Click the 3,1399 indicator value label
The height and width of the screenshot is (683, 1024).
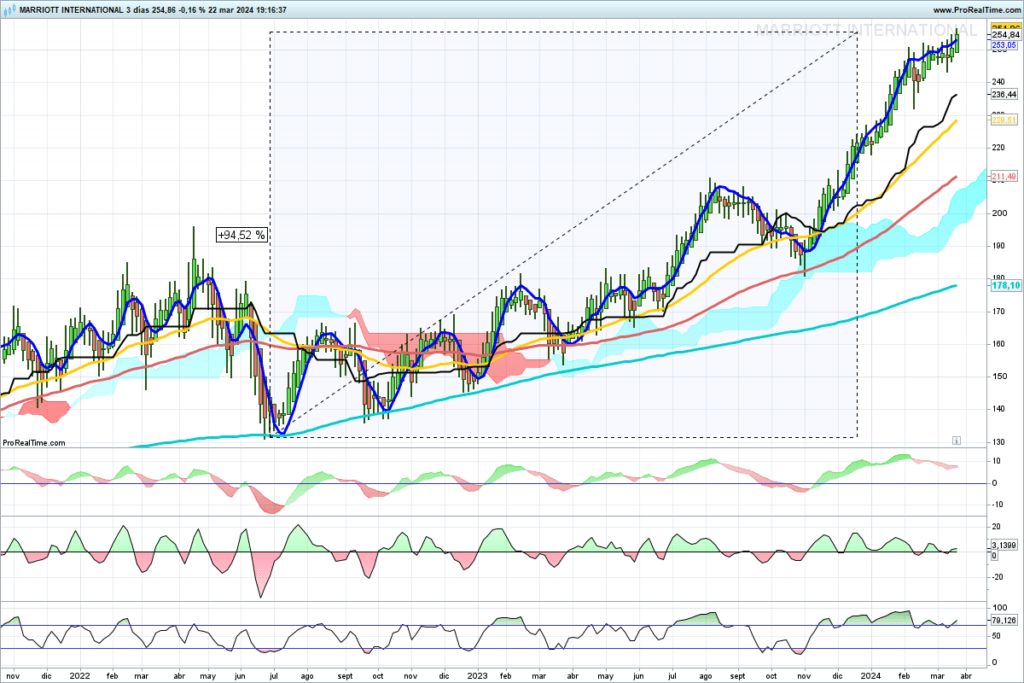tap(1004, 545)
